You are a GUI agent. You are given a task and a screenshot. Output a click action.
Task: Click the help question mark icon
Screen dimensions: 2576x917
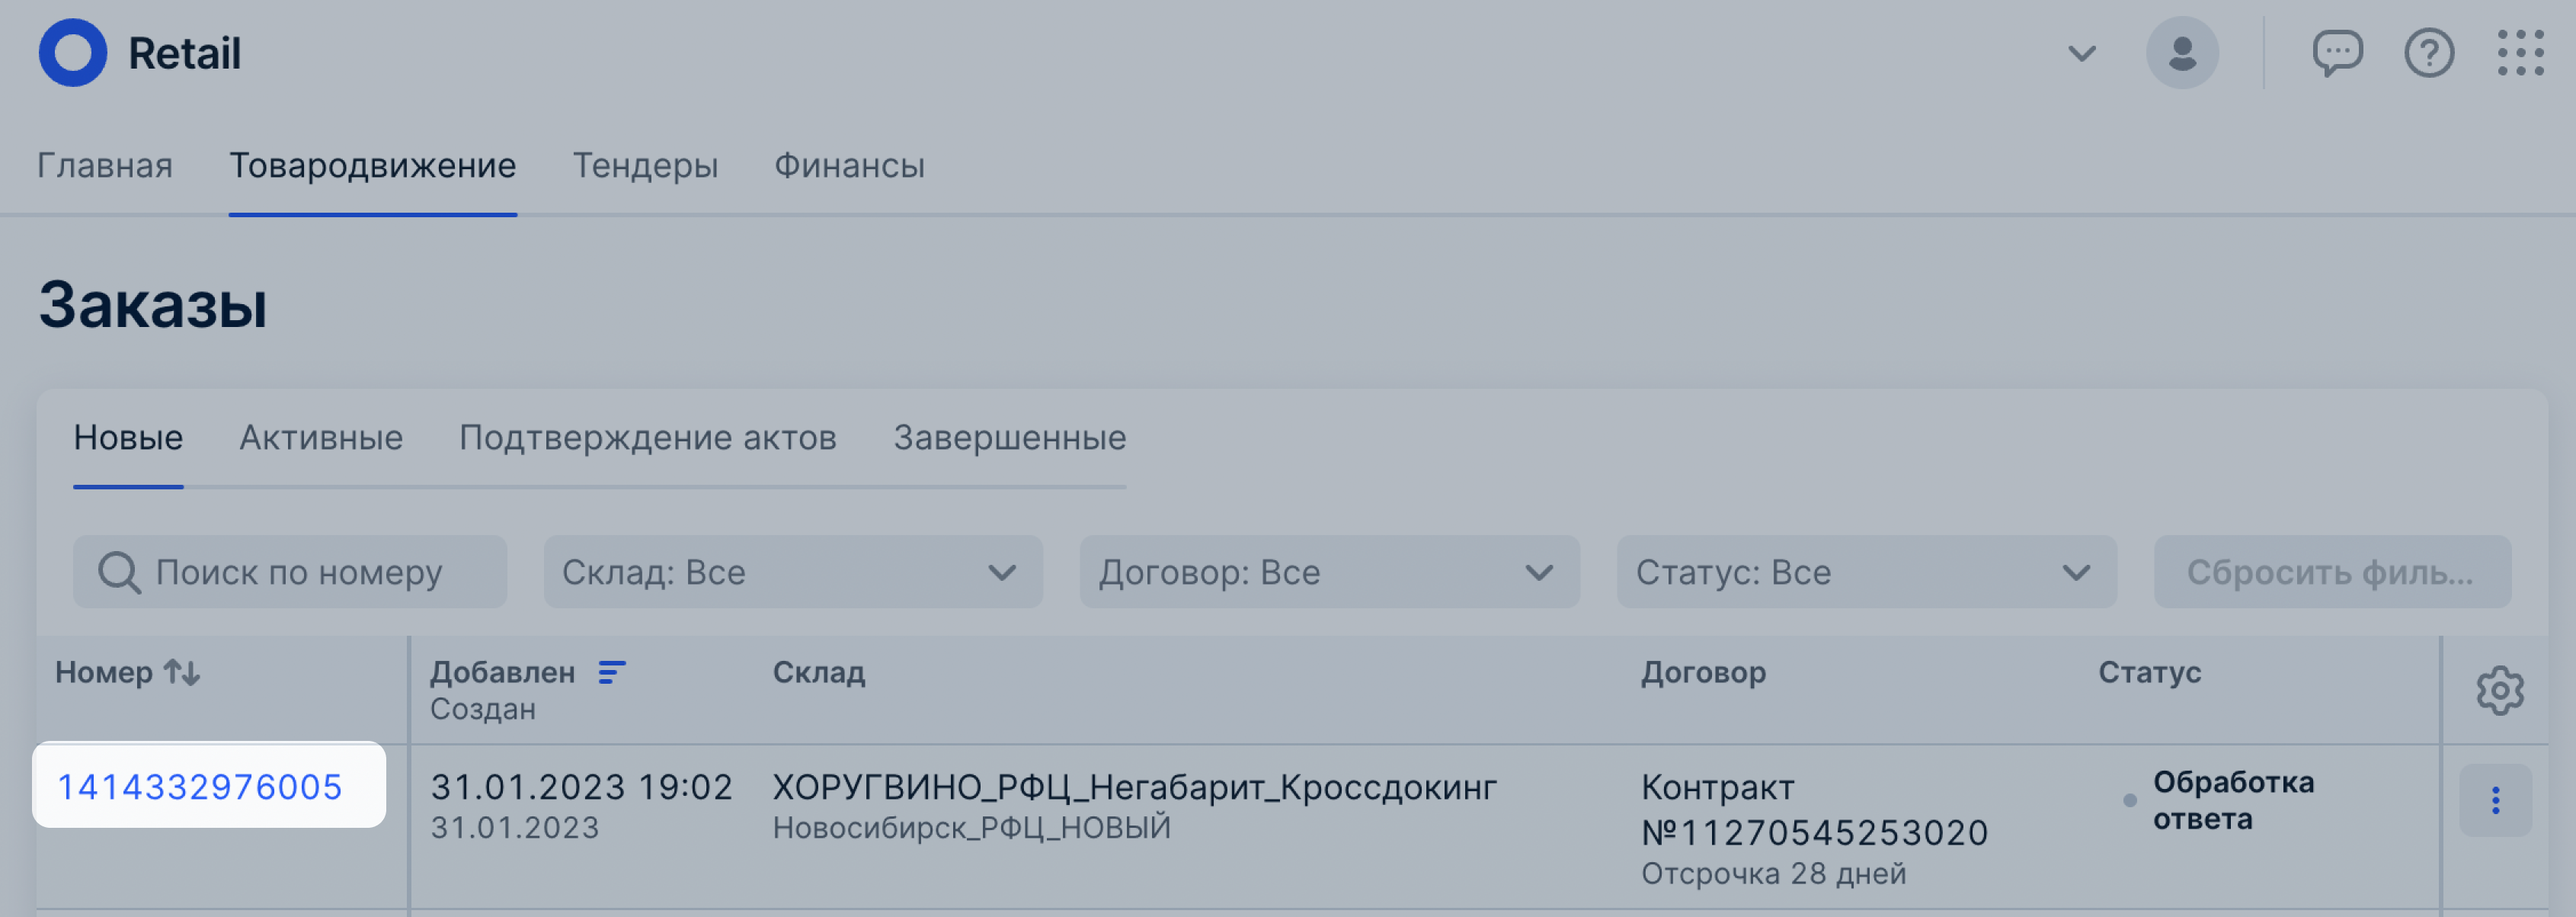(2428, 53)
